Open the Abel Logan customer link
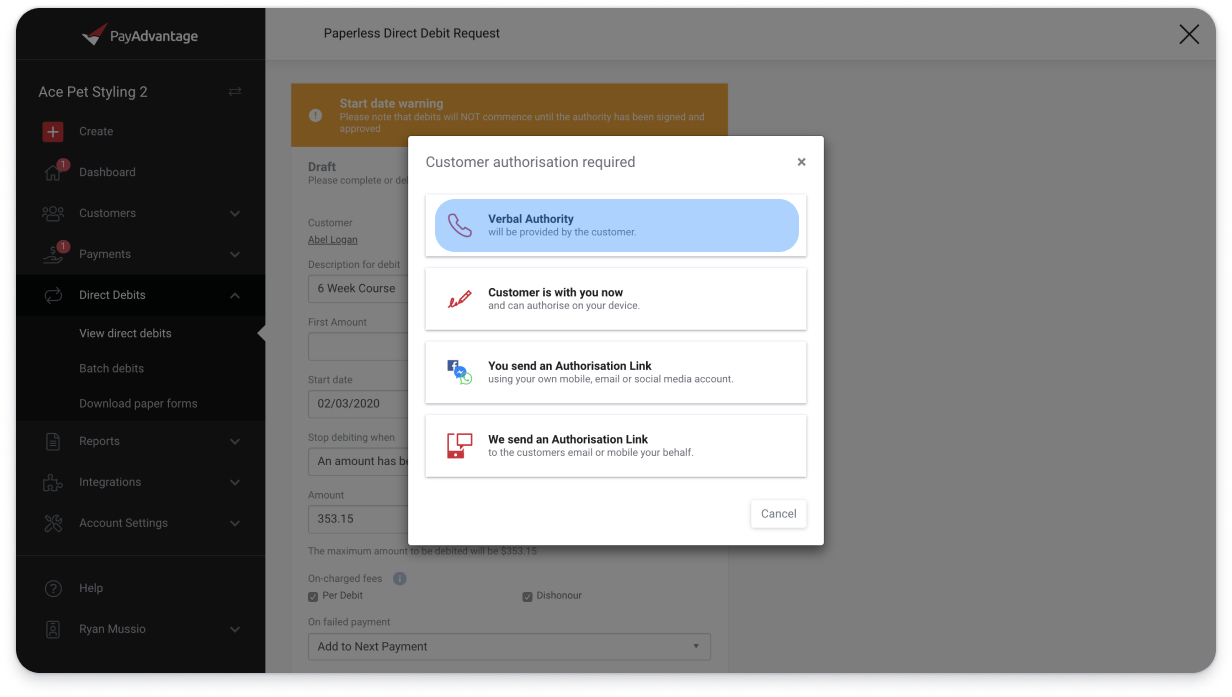Image resolution: width=1232 pixels, height=697 pixels. 332,240
